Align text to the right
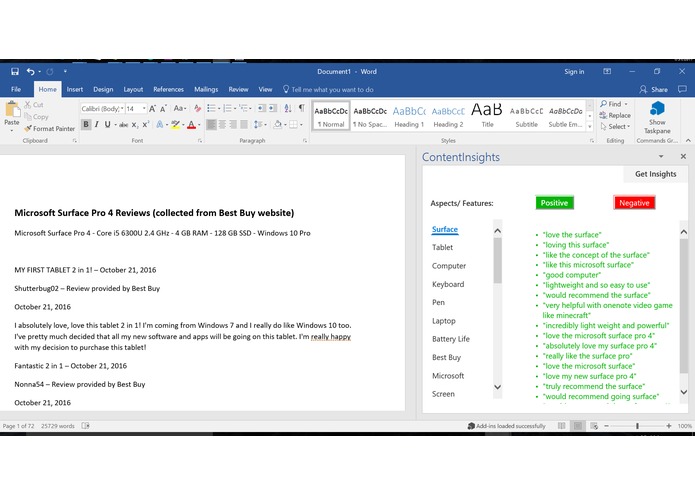The height and width of the screenshot is (494, 695). tap(233, 125)
